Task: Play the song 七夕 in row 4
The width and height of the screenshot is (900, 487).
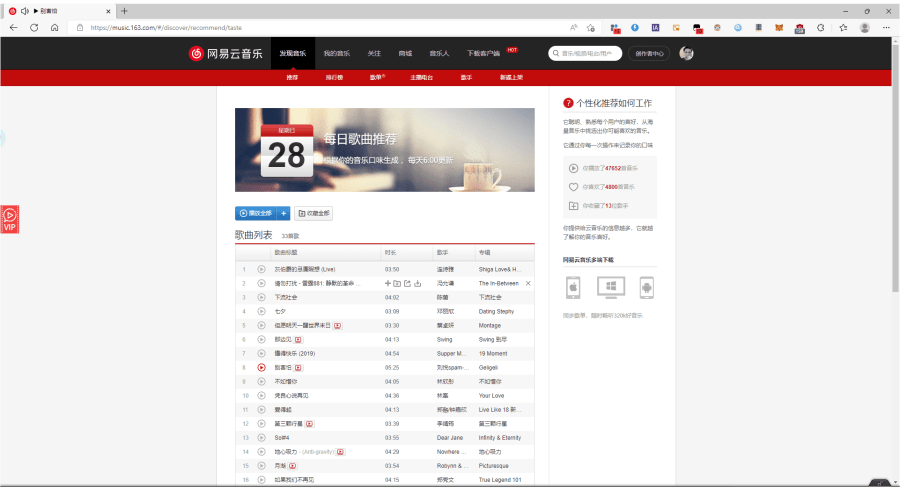Action: 261,311
